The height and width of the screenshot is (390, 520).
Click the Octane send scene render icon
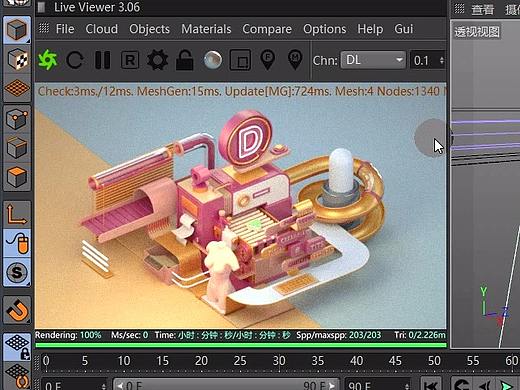pyautogui.click(x=48, y=60)
